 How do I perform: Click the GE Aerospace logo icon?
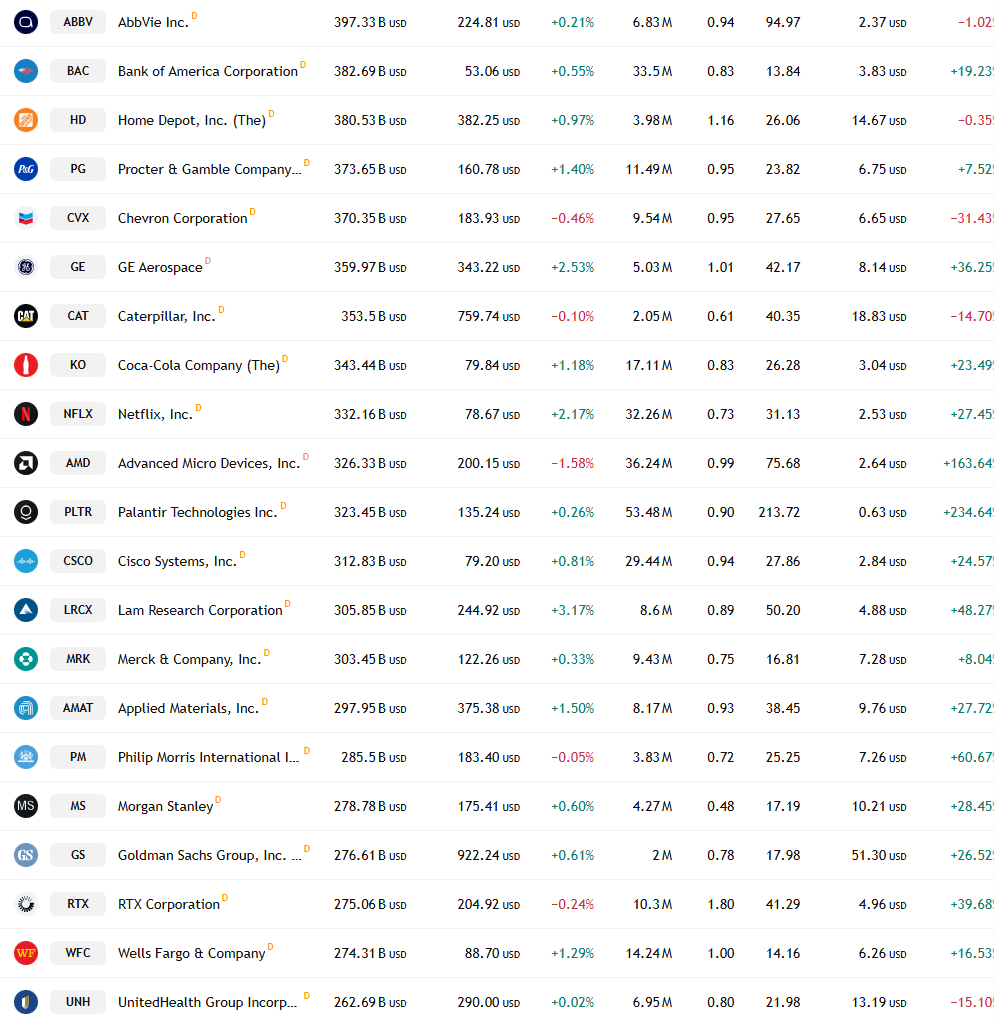pos(26,267)
